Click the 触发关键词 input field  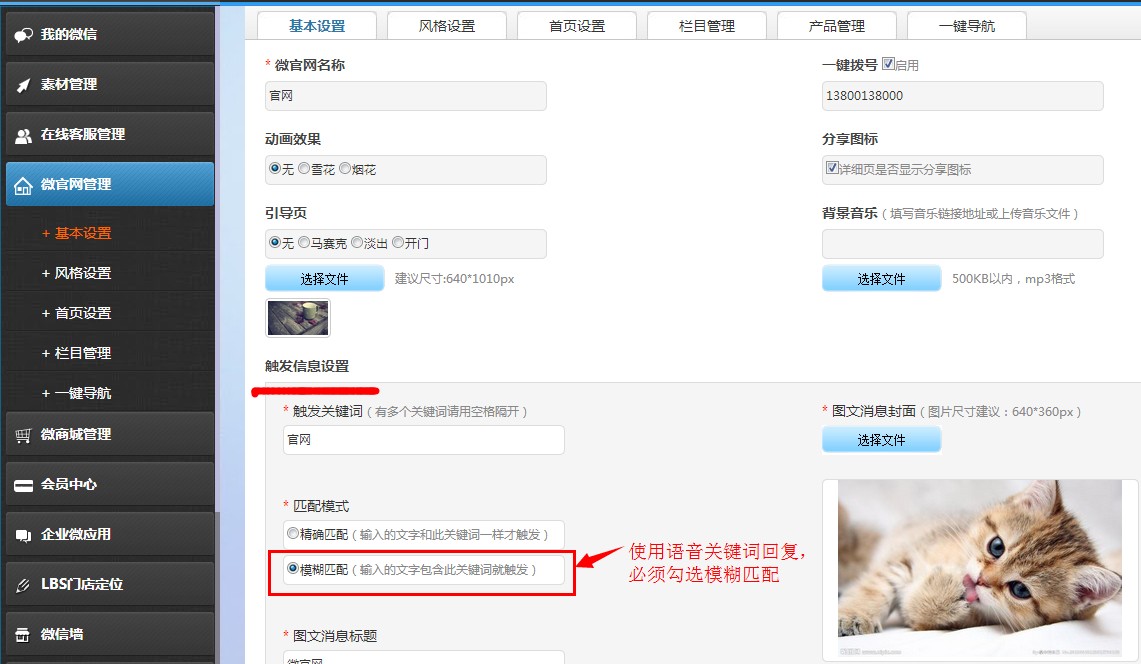tap(424, 440)
